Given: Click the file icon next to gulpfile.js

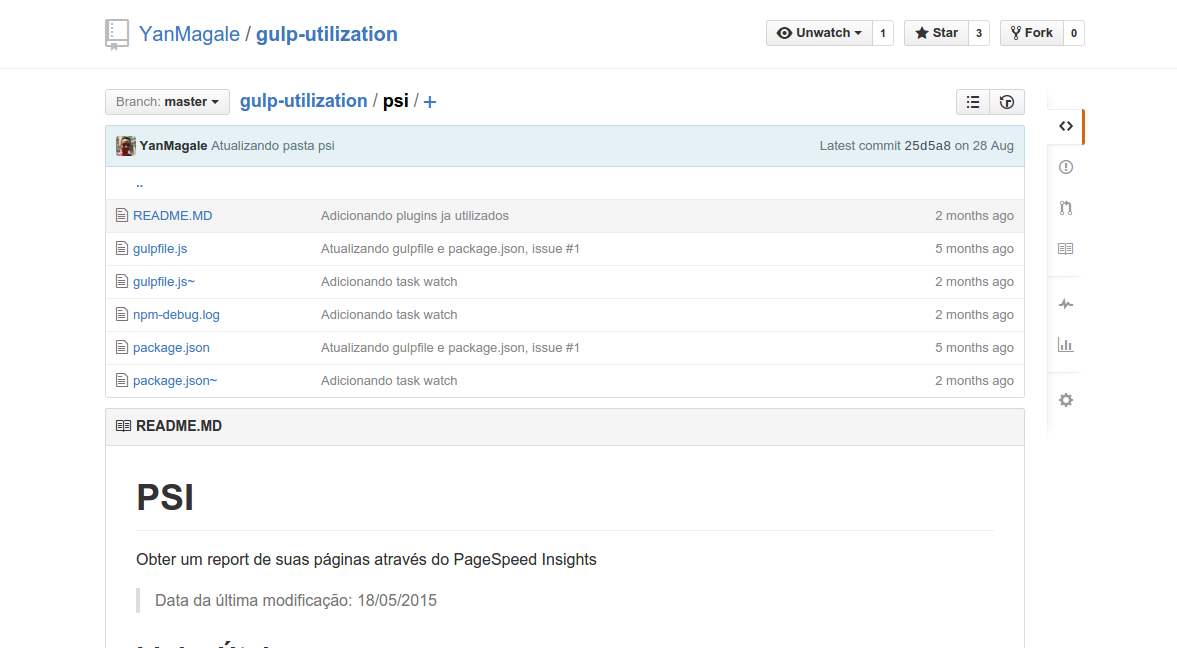Looking at the screenshot, I should click(x=122, y=249).
